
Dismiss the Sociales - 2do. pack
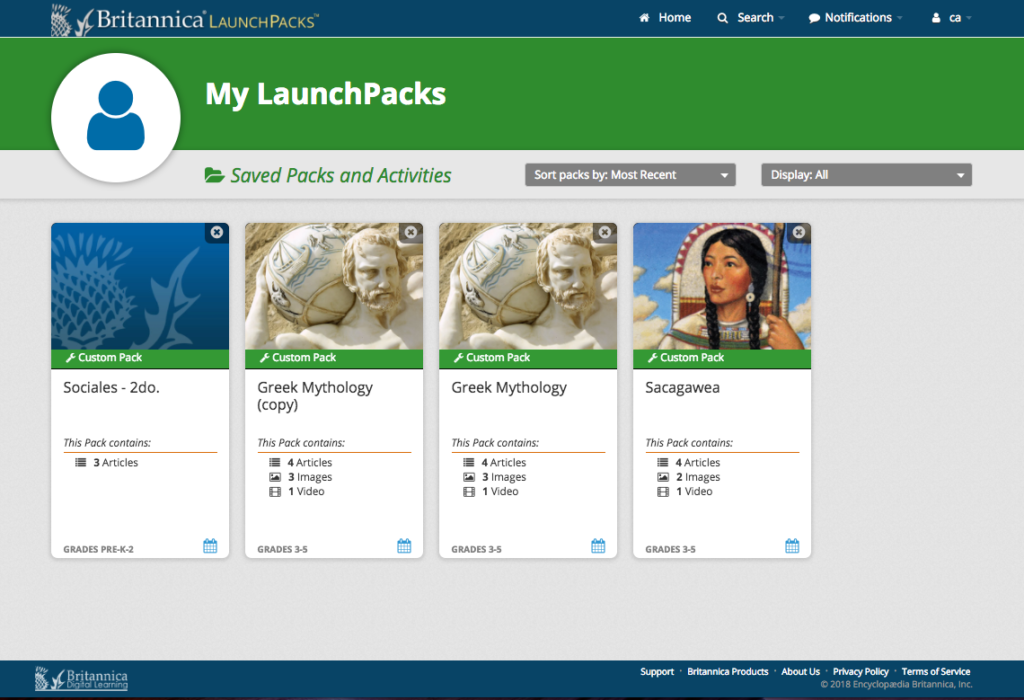click(x=216, y=231)
